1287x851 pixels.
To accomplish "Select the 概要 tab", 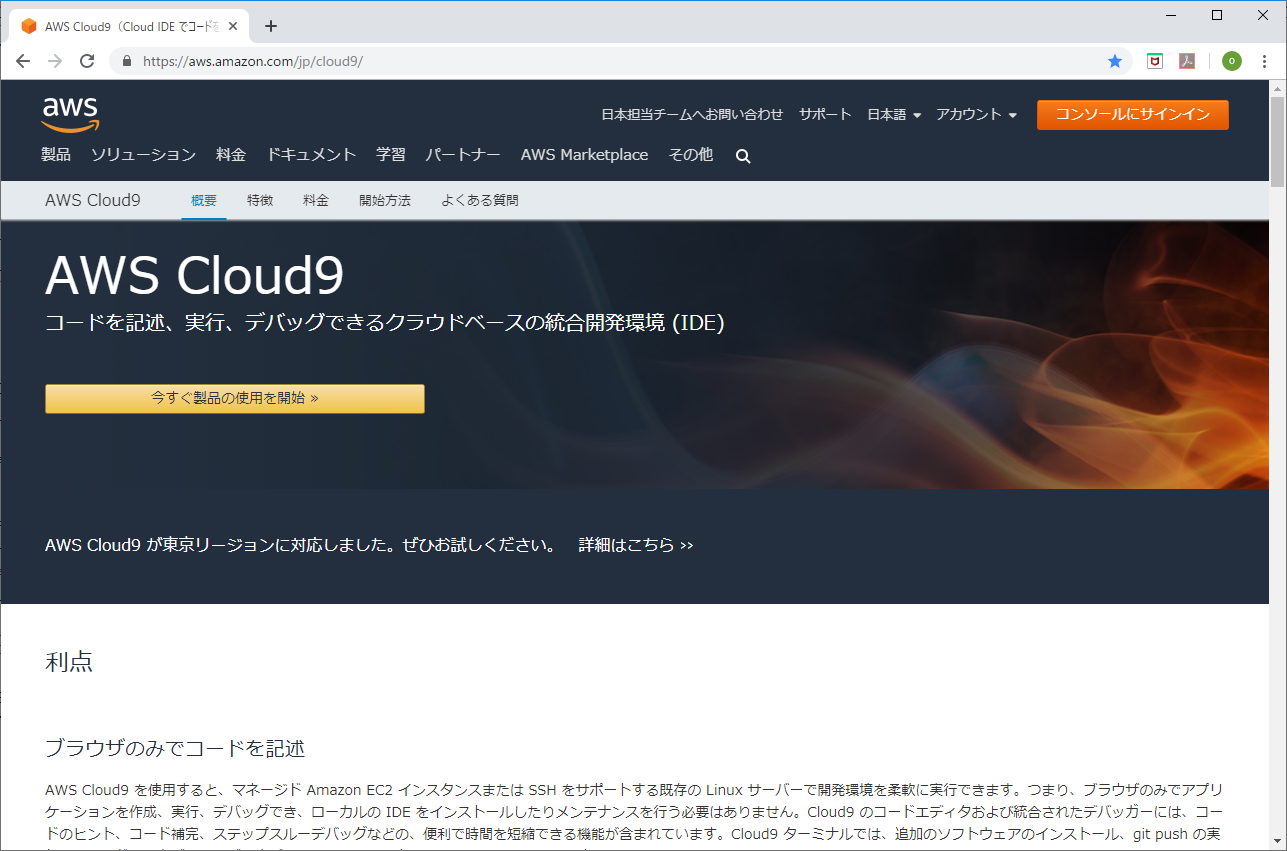I will 204,200.
